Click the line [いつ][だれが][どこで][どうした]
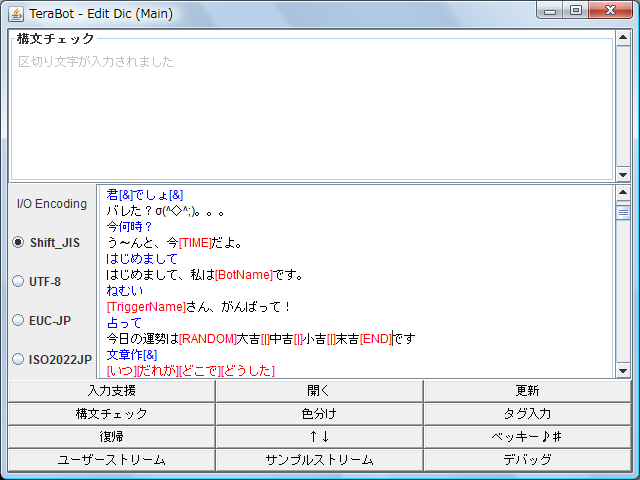Image resolution: width=640 pixels, height=480 pixels. [191, 371]
